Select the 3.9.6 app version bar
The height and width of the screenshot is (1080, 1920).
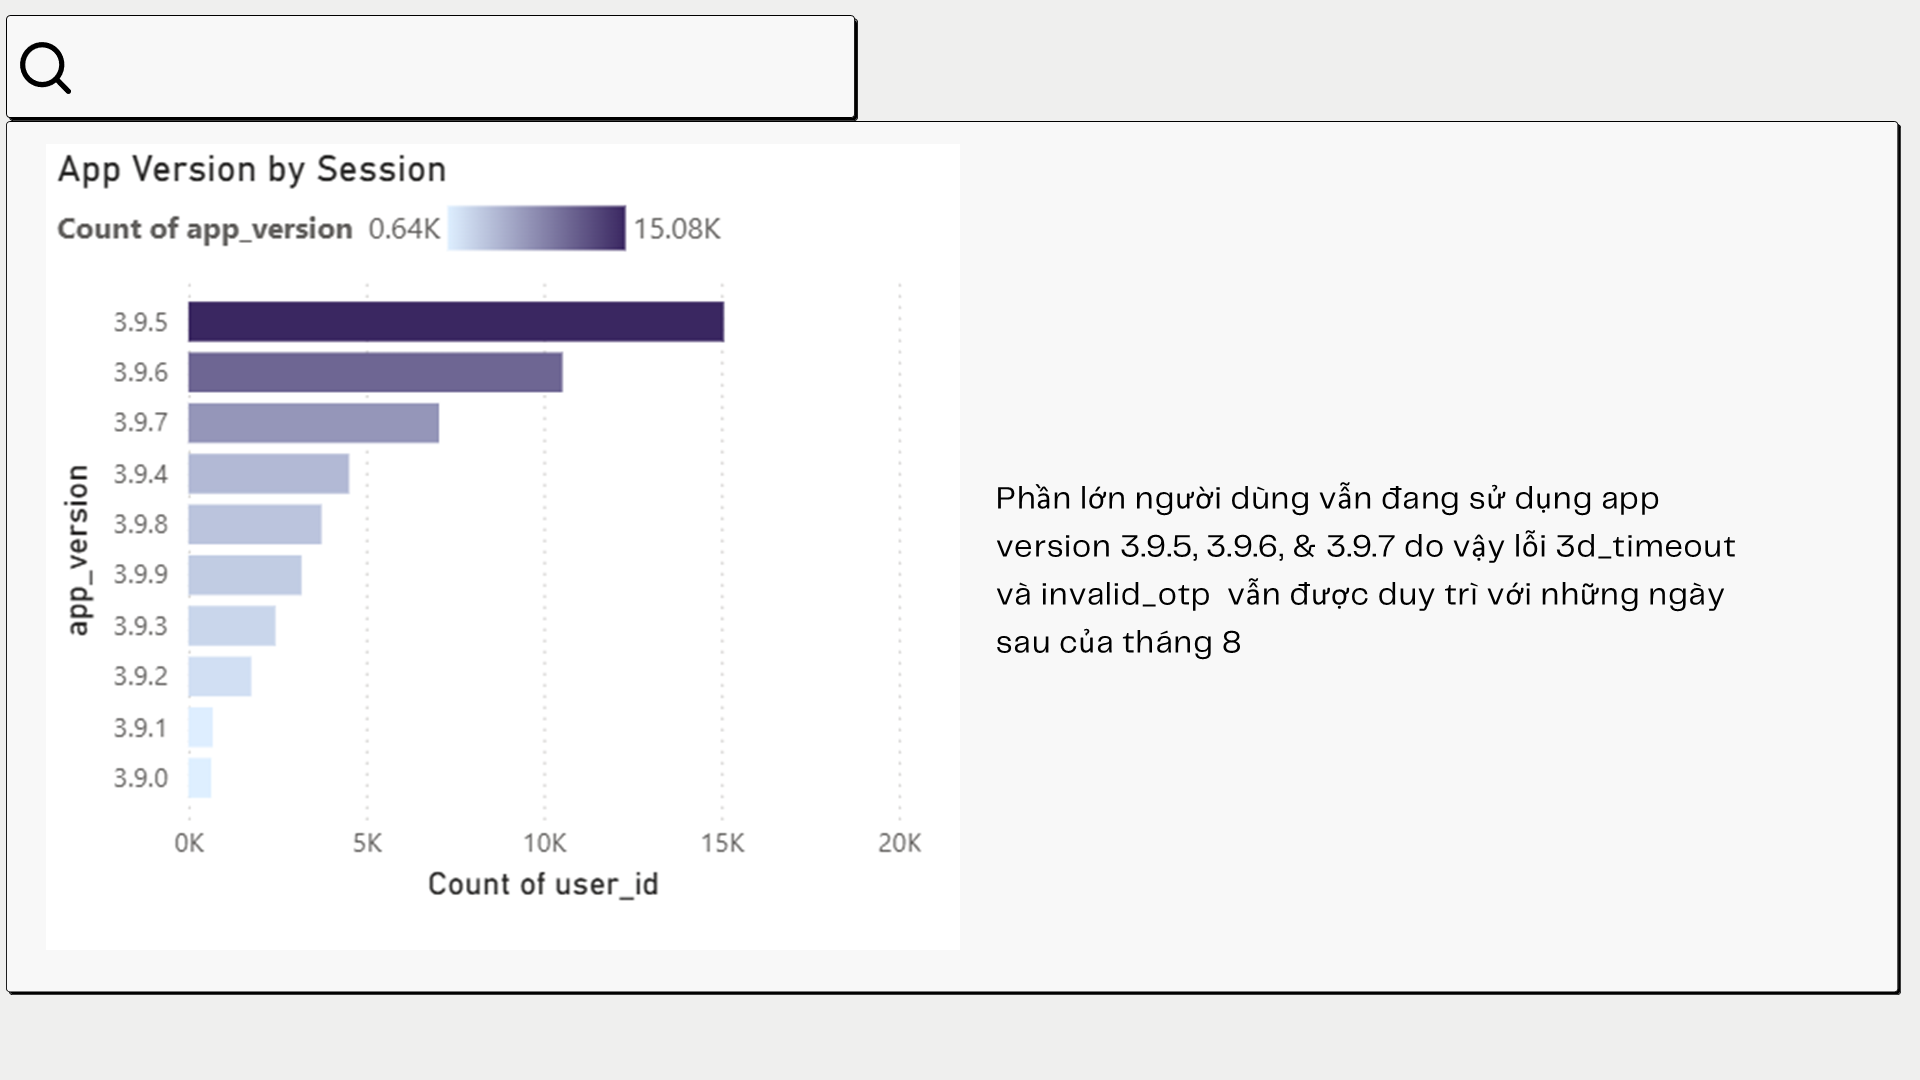point(375,372)
